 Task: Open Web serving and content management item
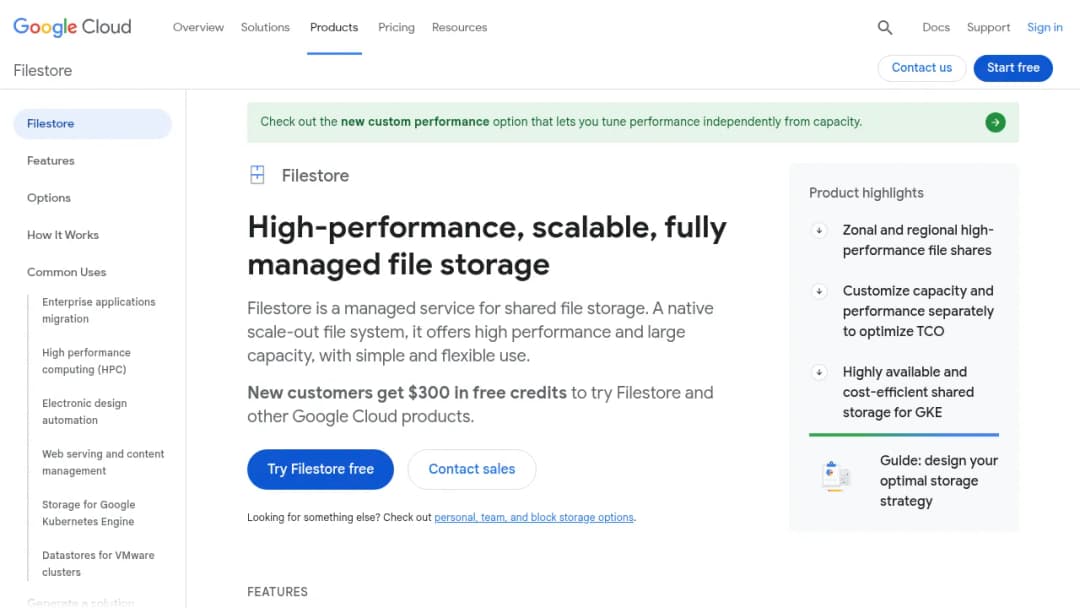pyautogui.click(x=103, y=462)
